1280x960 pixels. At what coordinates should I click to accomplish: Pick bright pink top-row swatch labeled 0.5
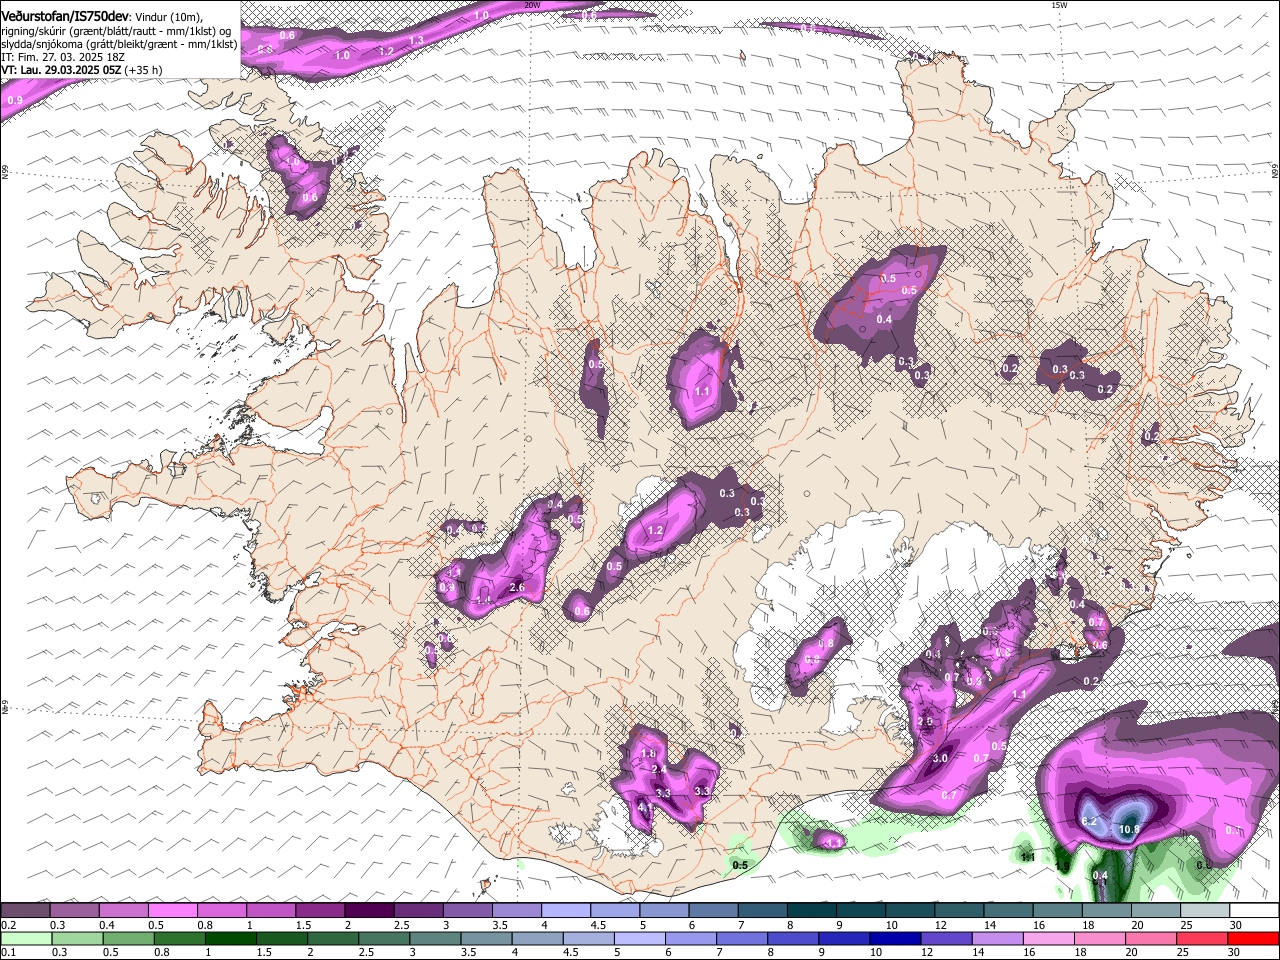tap(173, 911)
